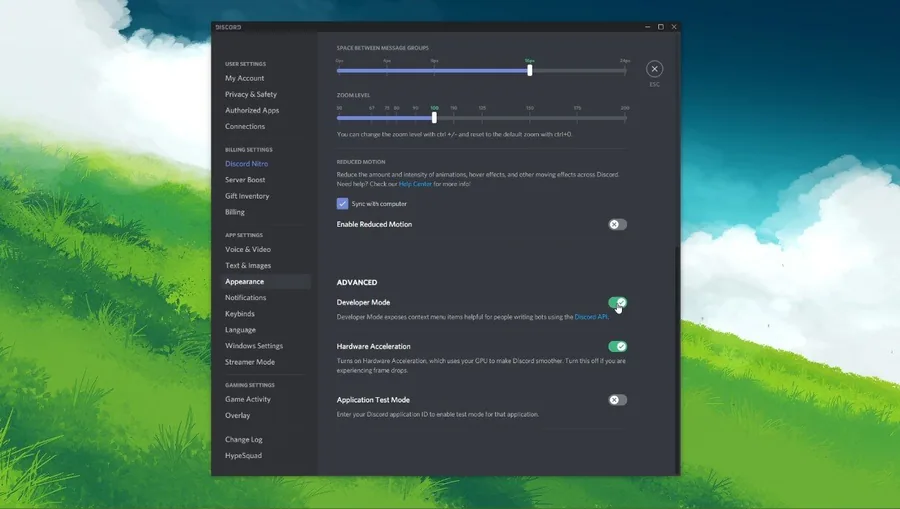This screenshot has height=509, width=900.
Task: Uncheck the Sync with computer checkbox
Action: 342,204
